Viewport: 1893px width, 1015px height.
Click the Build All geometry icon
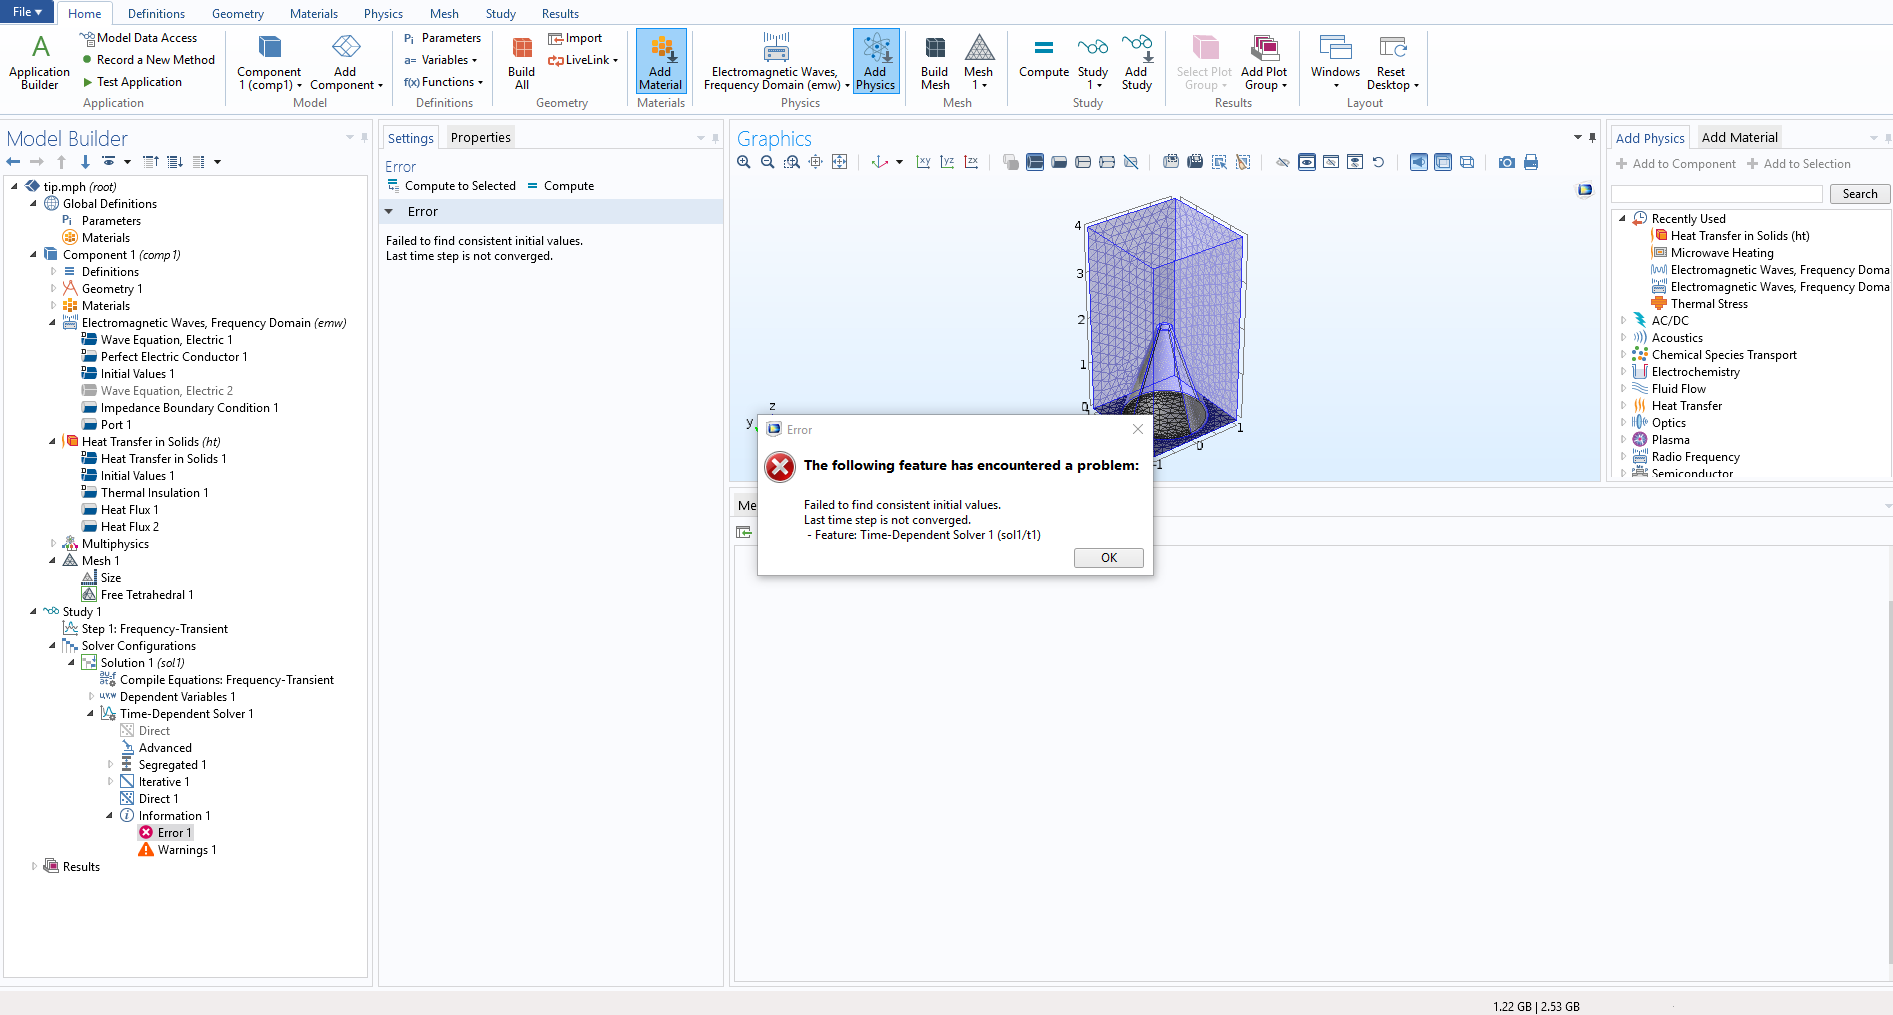pos(521,63)
